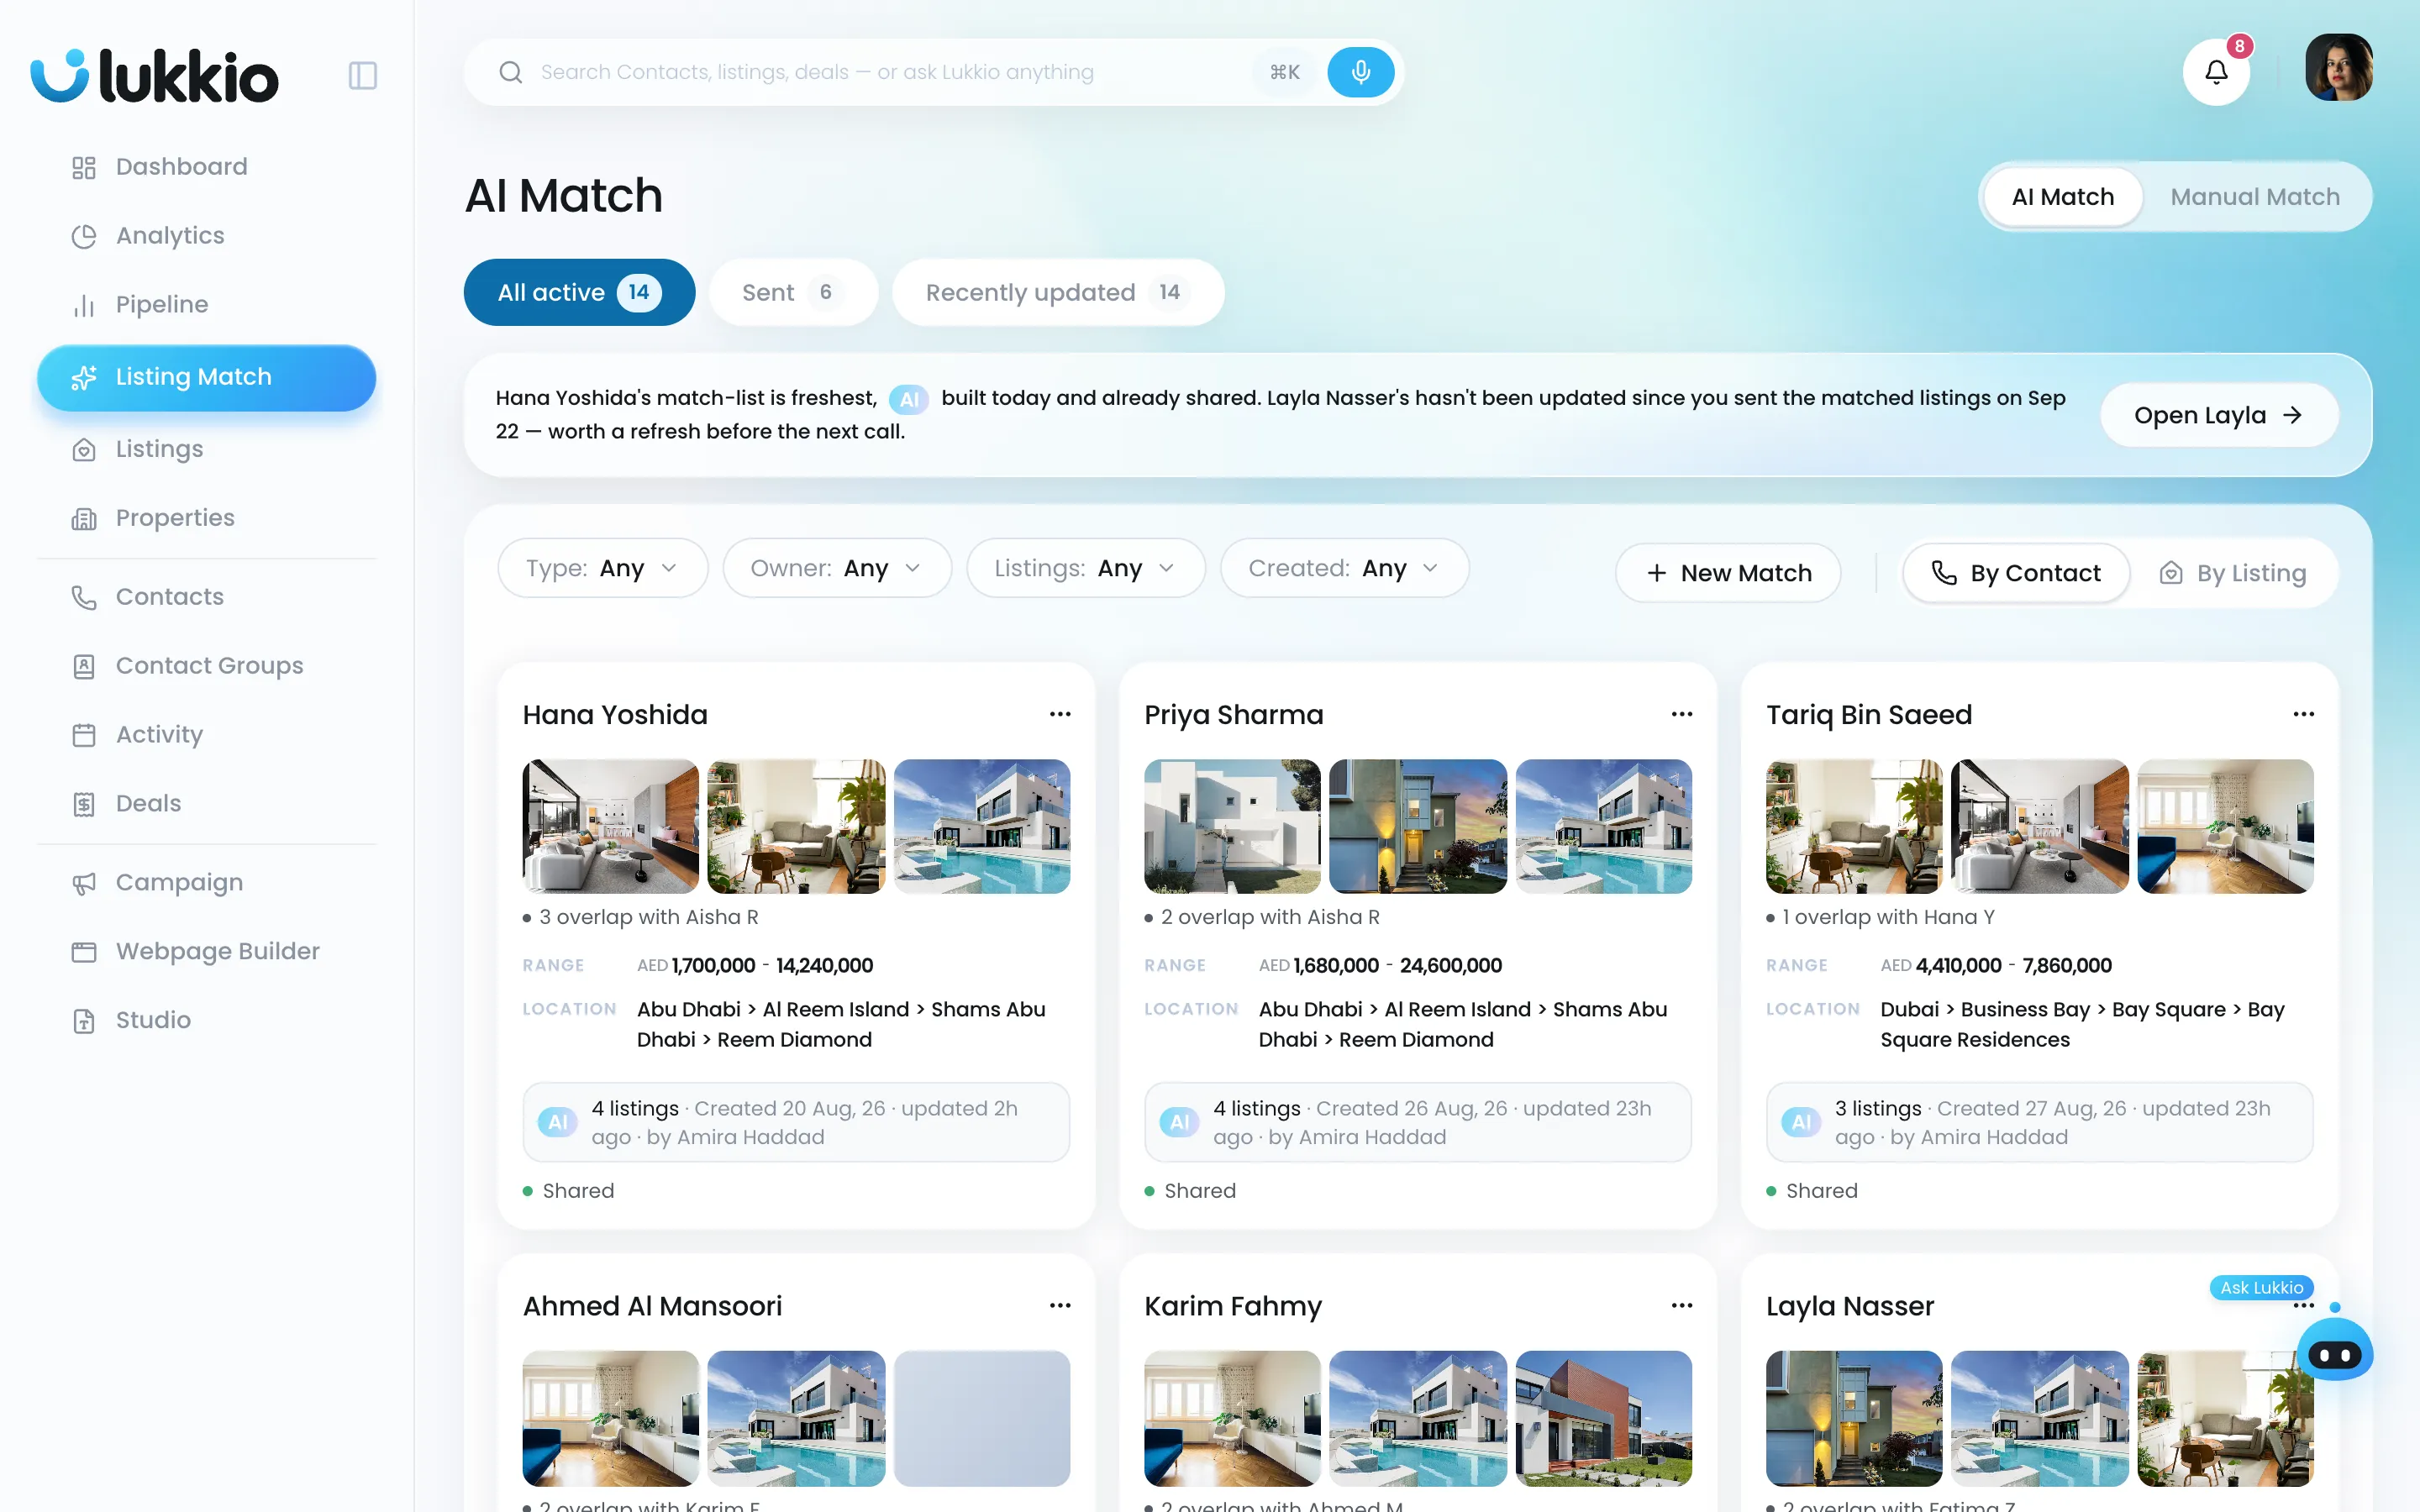This screenshot has height=1512, width=2420.
Task: Click the Activity calendar icon
Action: 84,736
